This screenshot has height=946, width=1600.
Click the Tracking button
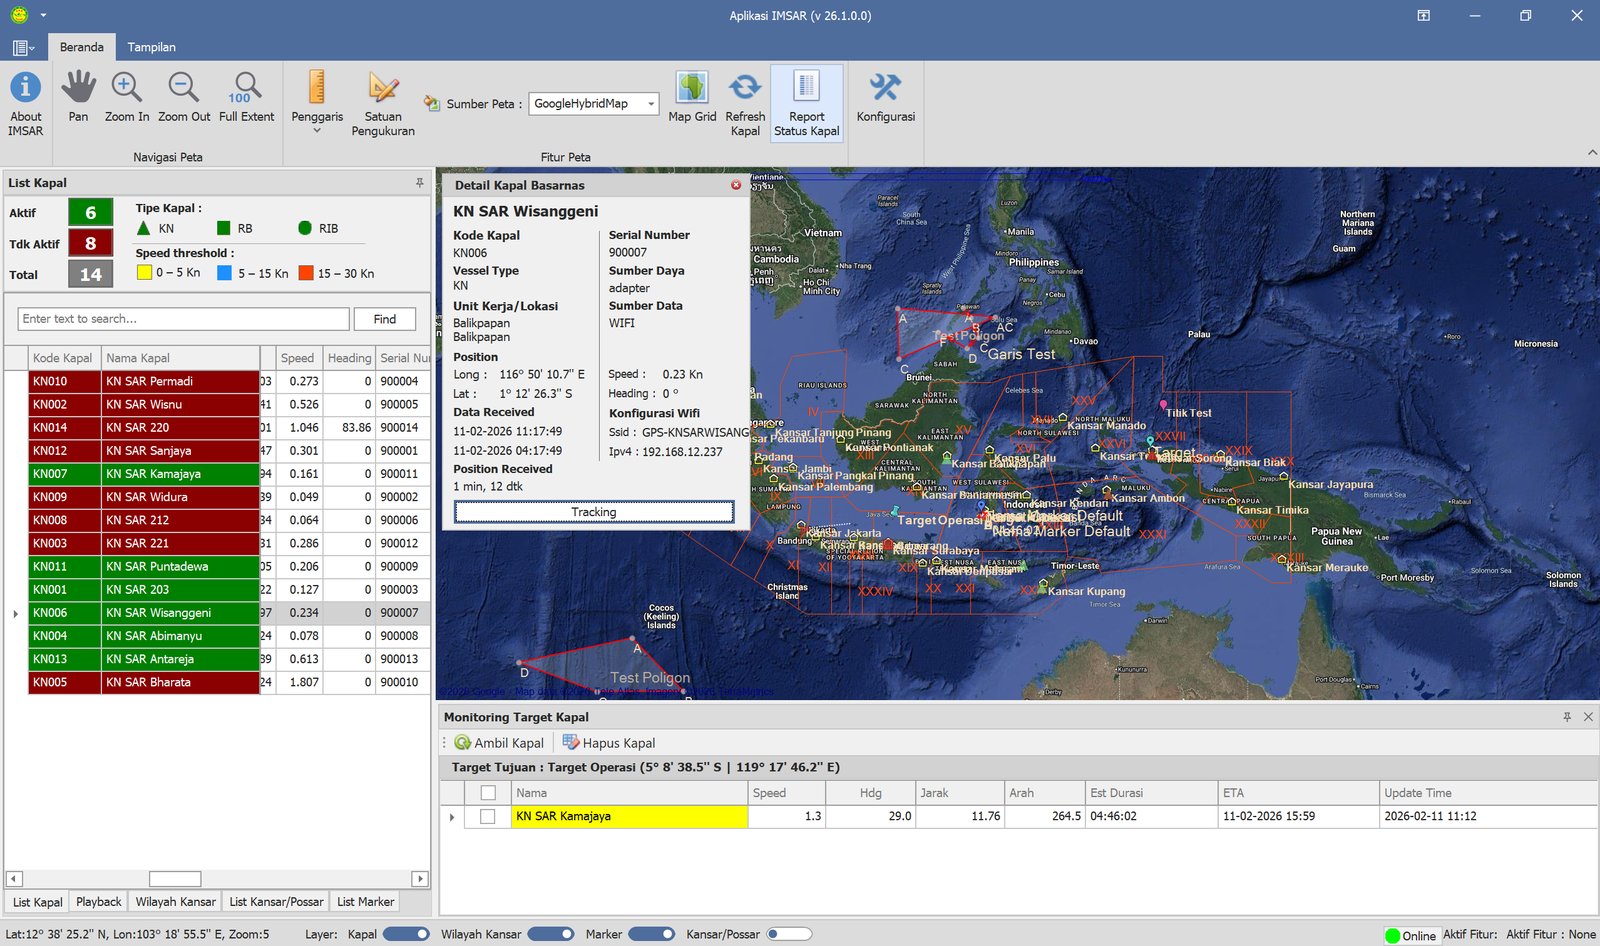[594, 512]
